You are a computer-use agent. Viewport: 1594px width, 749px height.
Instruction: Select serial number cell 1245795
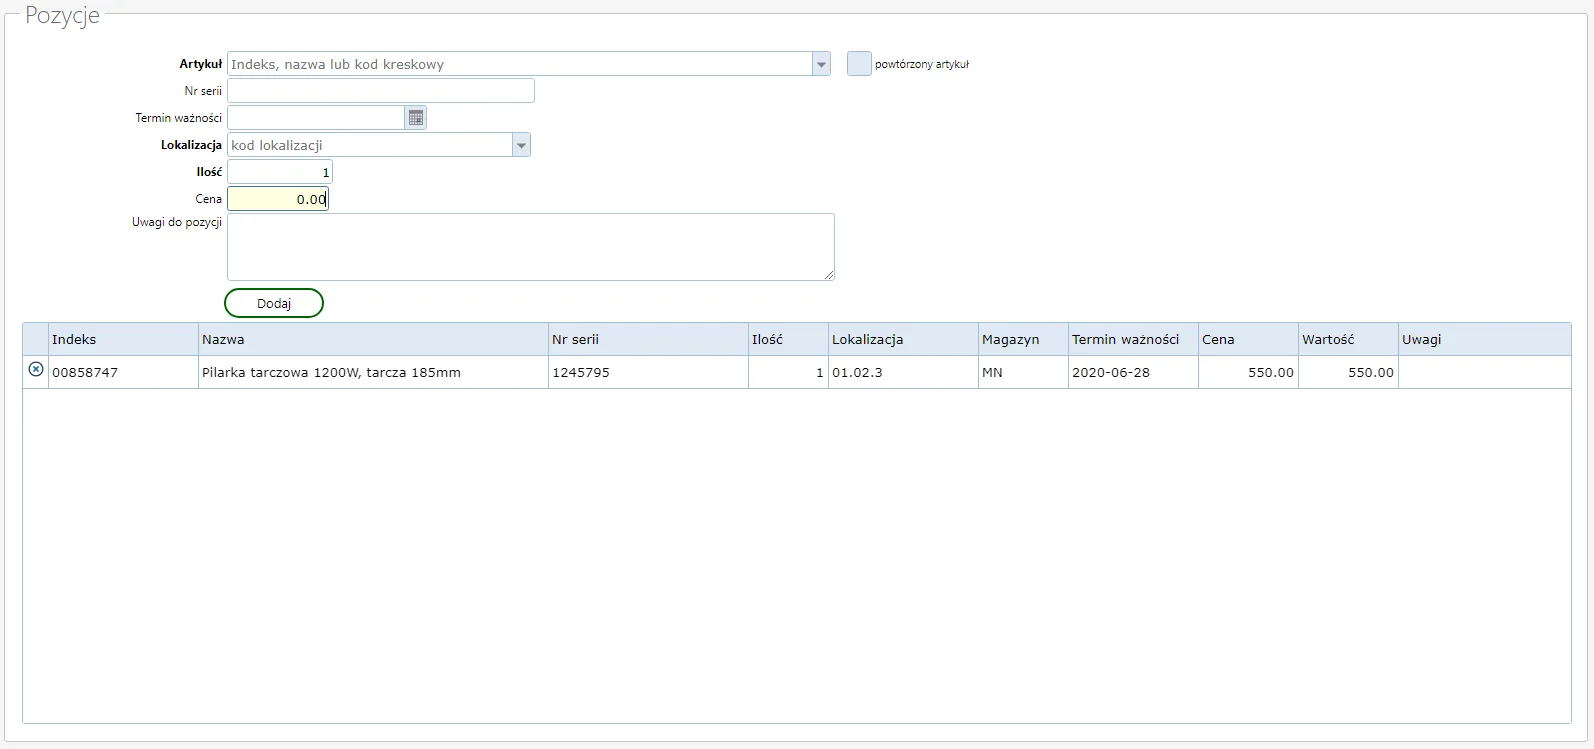(x=648, y=372)
